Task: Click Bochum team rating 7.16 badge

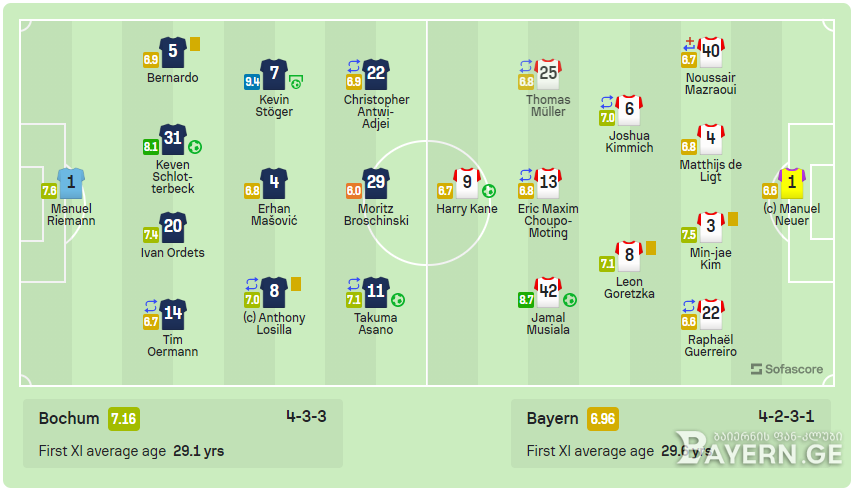Action: point(124,419)
